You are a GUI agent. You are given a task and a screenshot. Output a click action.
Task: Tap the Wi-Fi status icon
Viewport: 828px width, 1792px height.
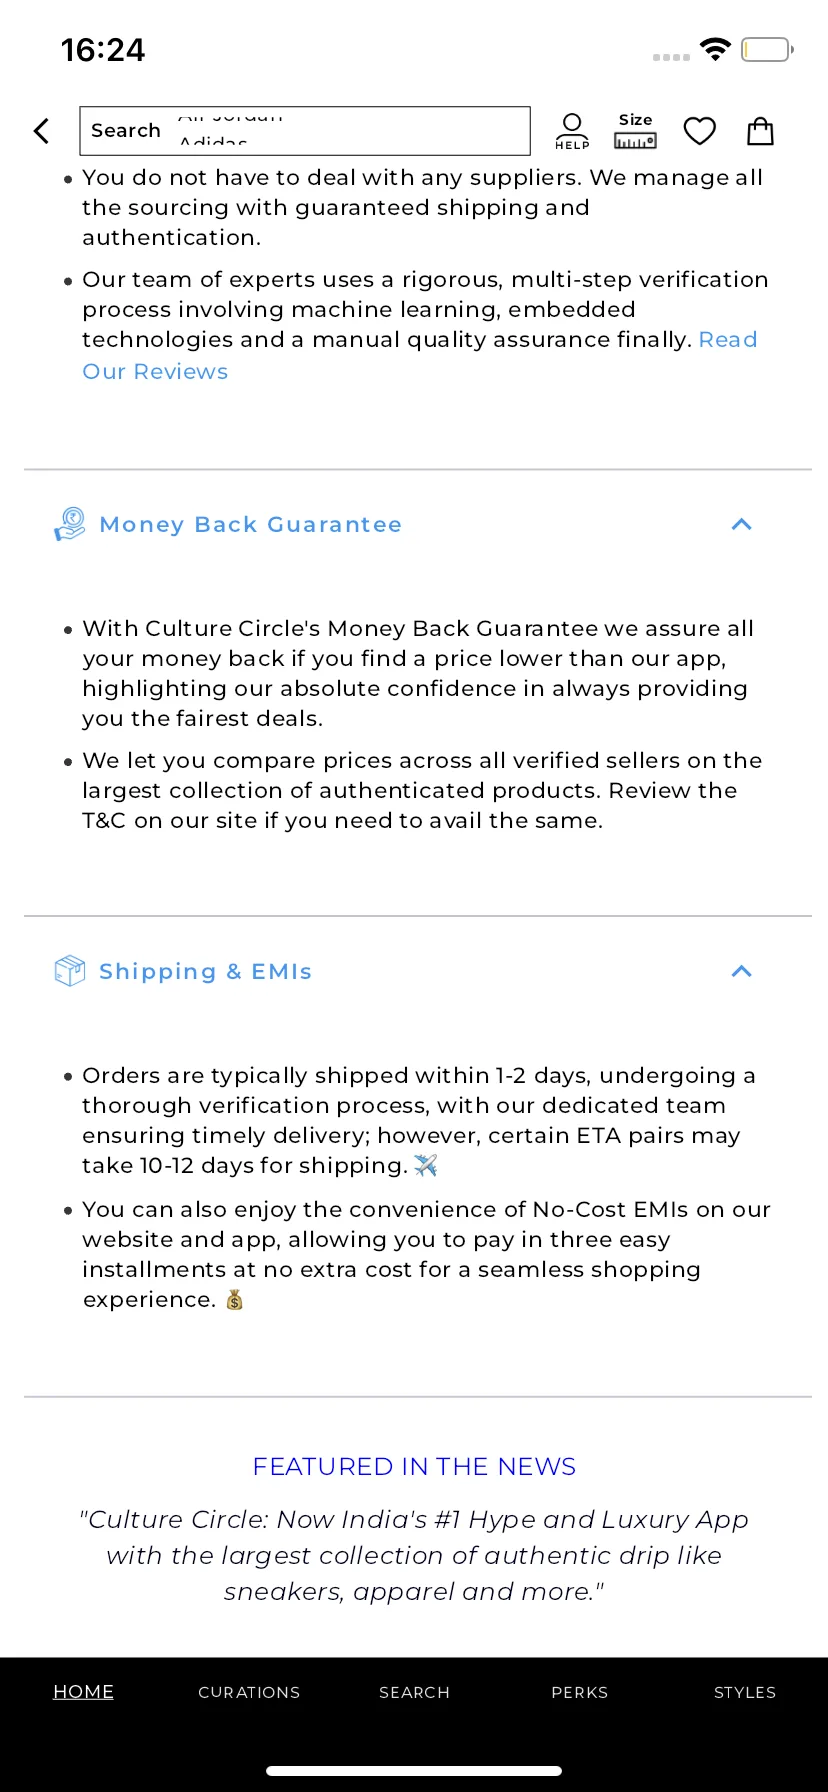coord(716,49)
